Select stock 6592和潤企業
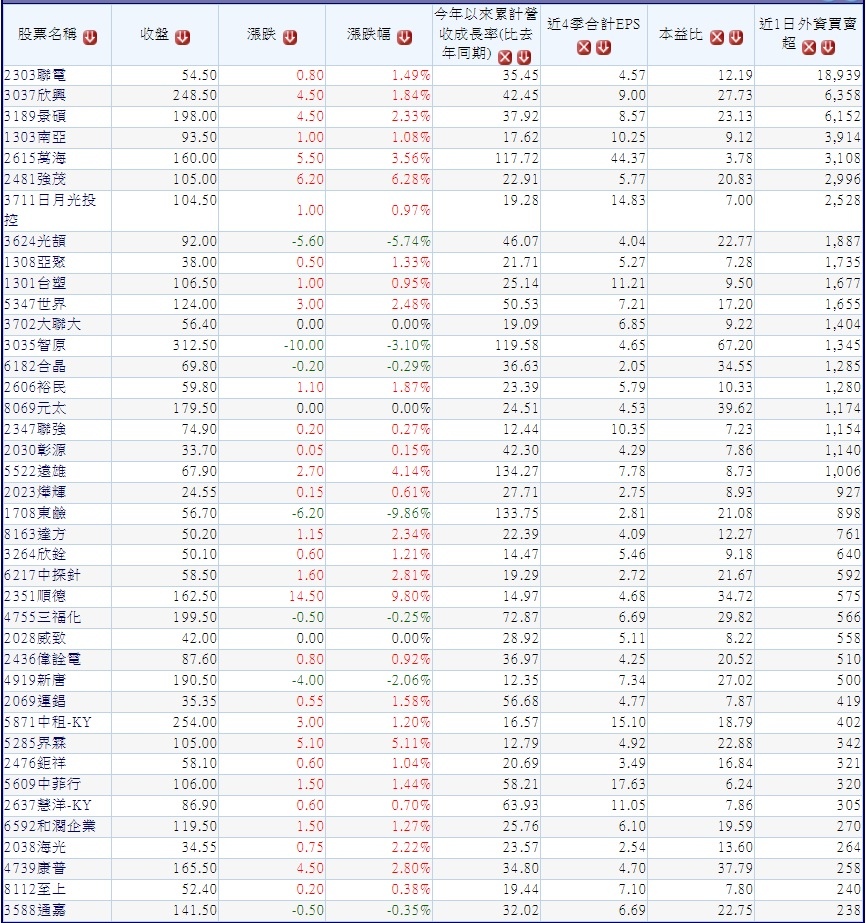 tap(49, 826)
